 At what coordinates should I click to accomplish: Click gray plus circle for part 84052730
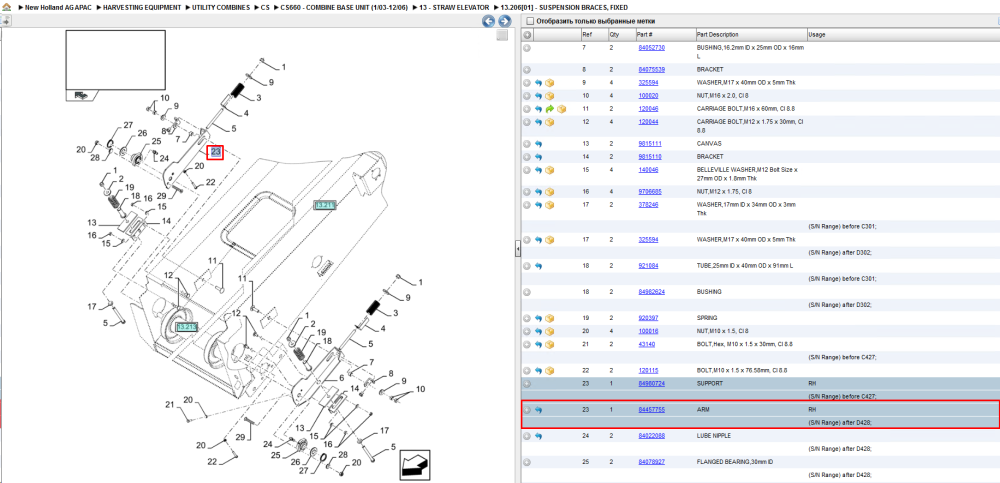(x=527, y=48)
